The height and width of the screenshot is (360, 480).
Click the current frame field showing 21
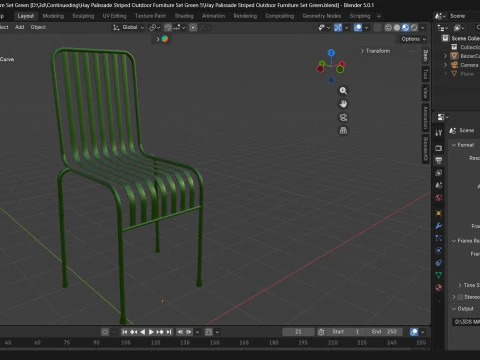coord(298,332)
